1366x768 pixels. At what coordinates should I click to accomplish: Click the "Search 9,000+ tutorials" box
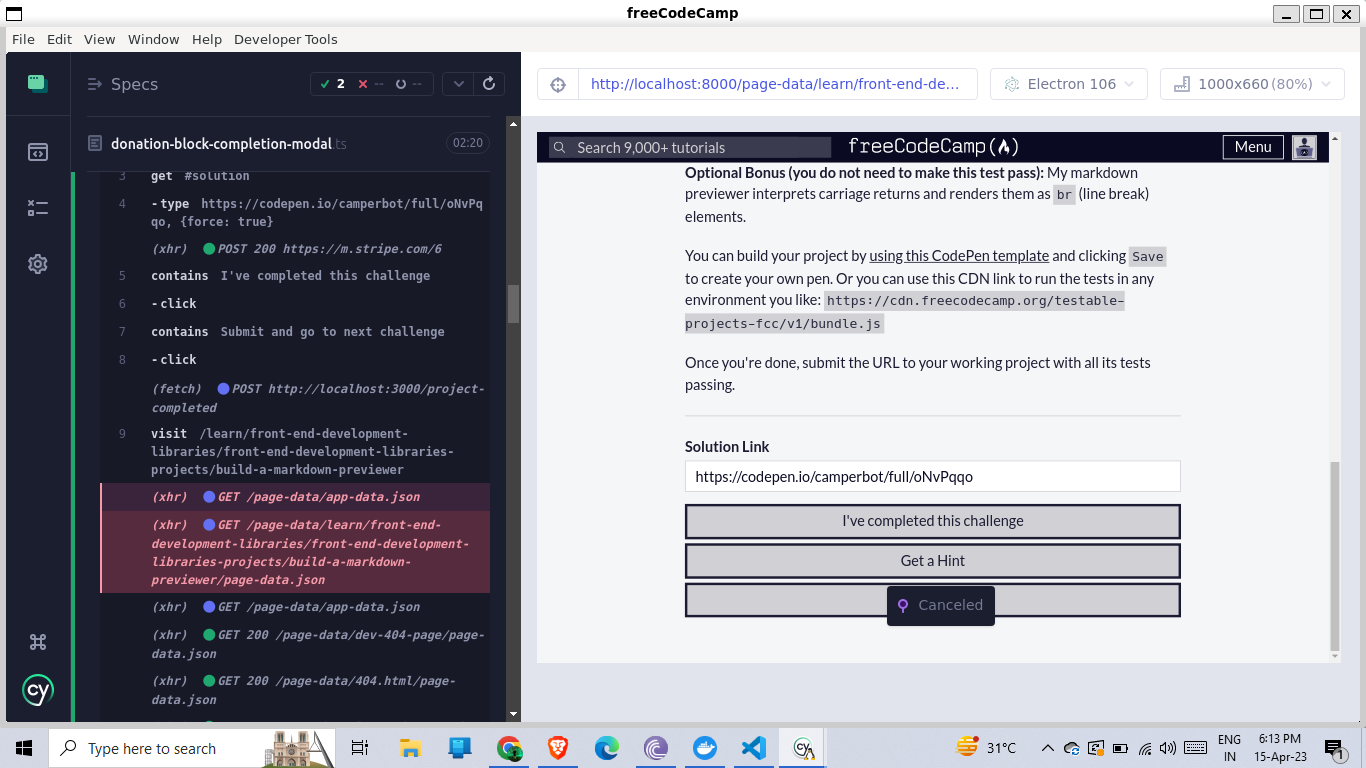click(x=690, y=147)
